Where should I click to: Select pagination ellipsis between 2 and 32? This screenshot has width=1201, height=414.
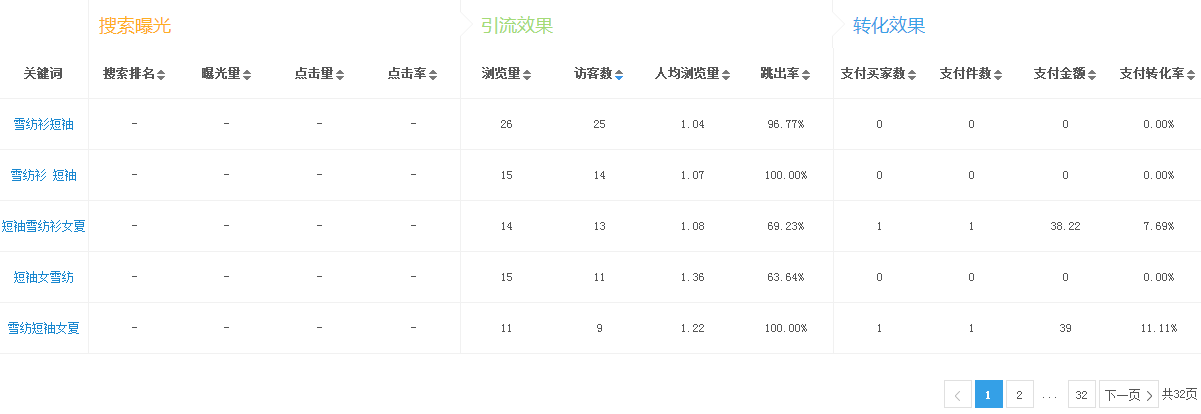pos(1050,396)
